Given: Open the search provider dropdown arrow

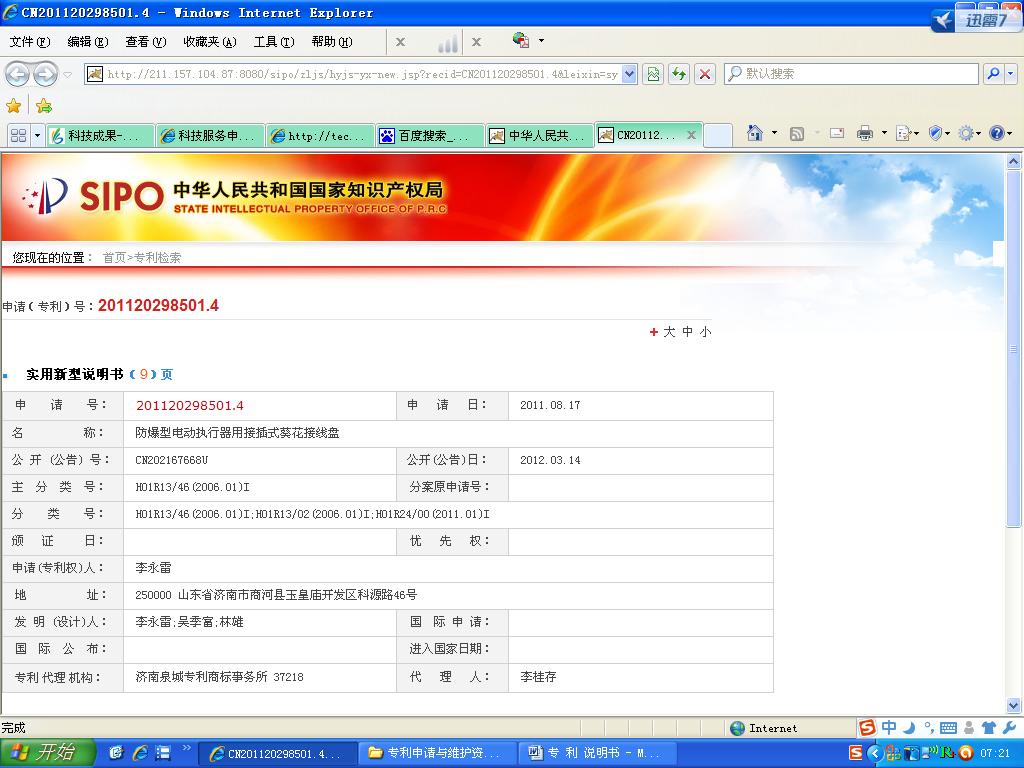Looking at the screenshot, I should 1010,74.
